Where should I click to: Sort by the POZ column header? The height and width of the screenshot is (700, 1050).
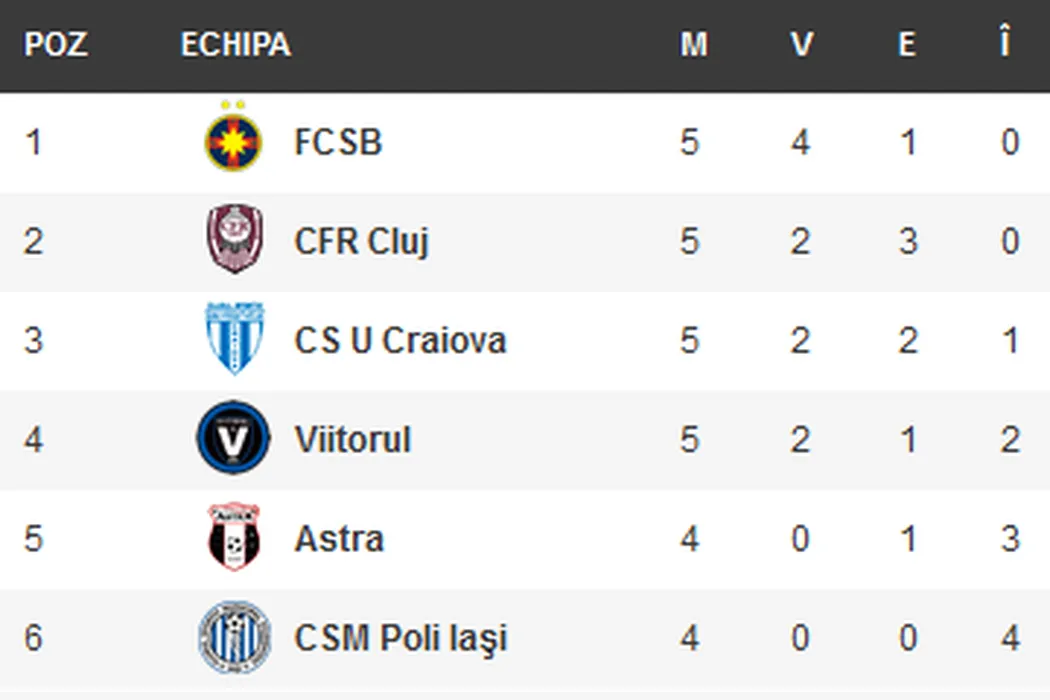pyautogui.click(x=55, y=45)
